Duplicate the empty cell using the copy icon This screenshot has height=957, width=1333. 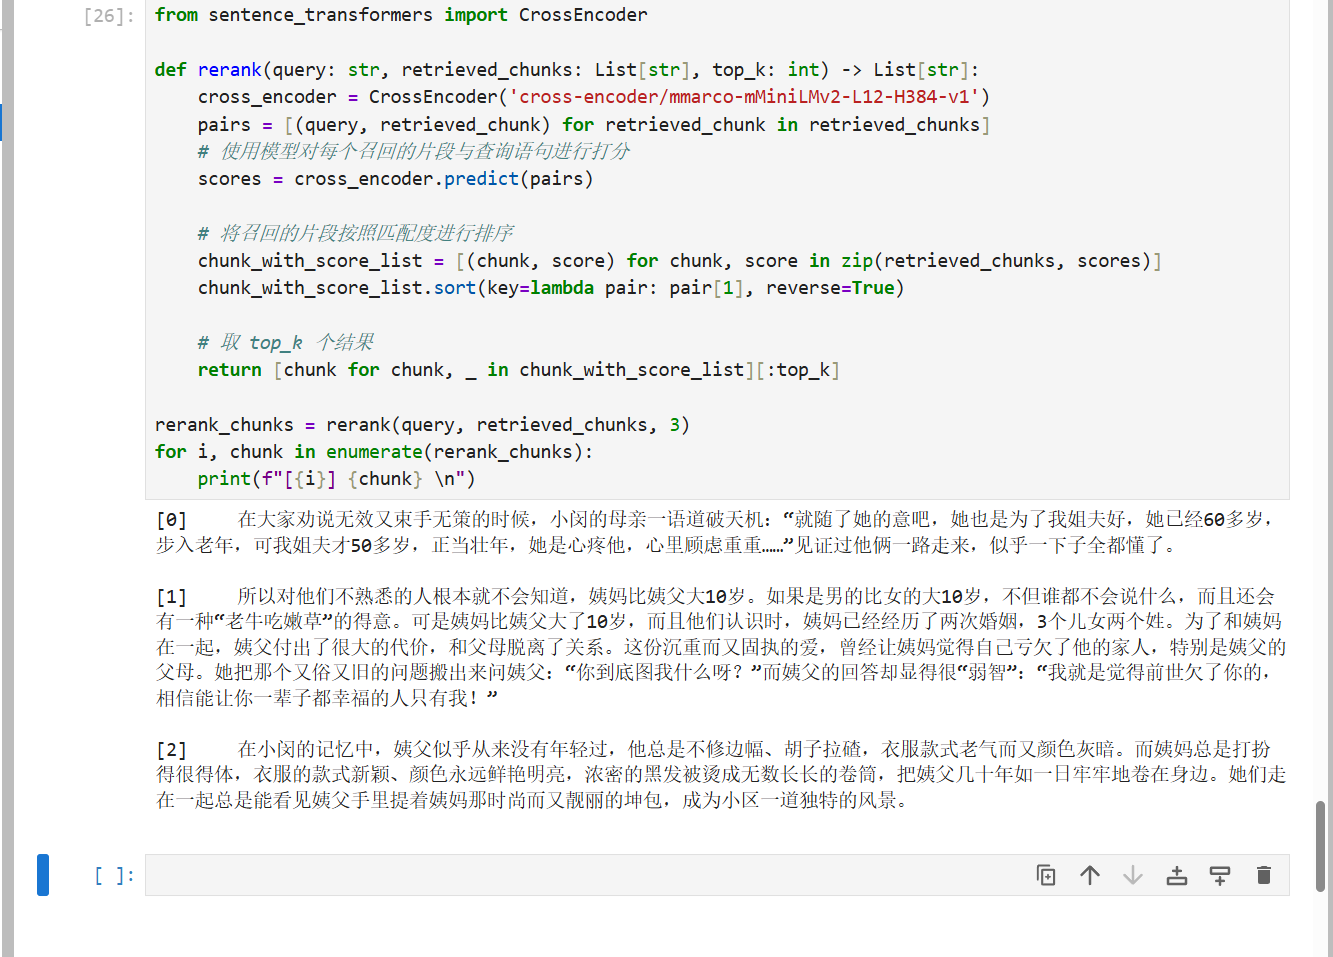[x=1046, y=876]
